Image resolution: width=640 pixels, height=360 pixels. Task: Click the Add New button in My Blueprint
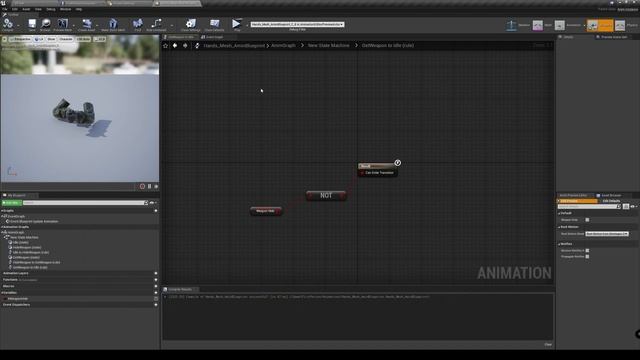click(x=11, y=203)
